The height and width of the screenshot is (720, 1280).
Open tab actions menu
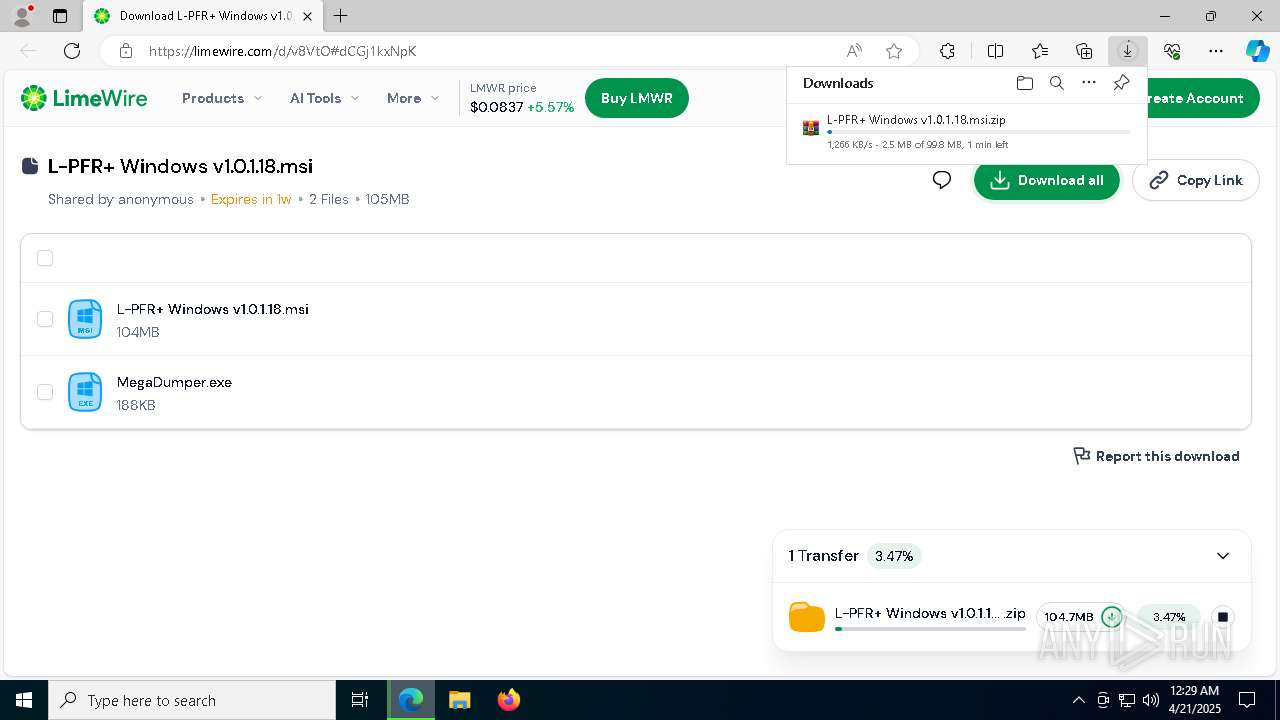click(x=60, y=16)
